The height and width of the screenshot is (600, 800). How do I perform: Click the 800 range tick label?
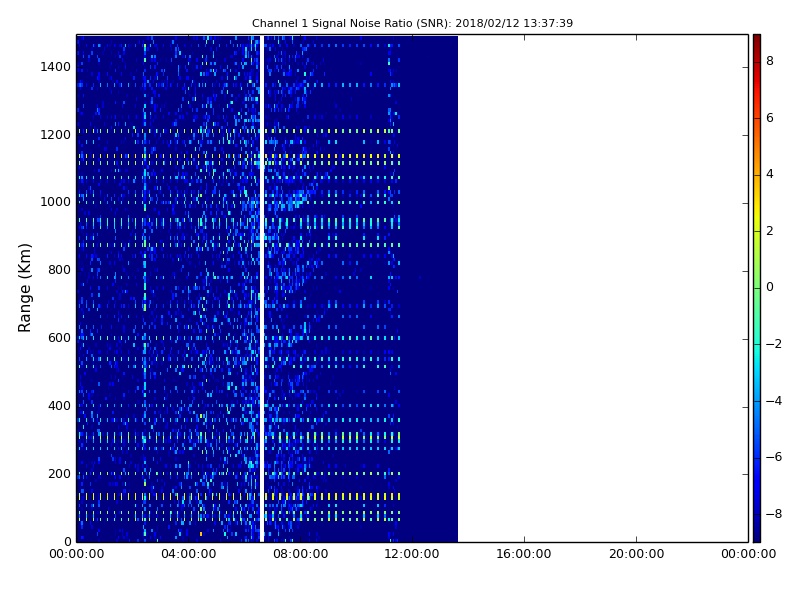tap(59, 270)
